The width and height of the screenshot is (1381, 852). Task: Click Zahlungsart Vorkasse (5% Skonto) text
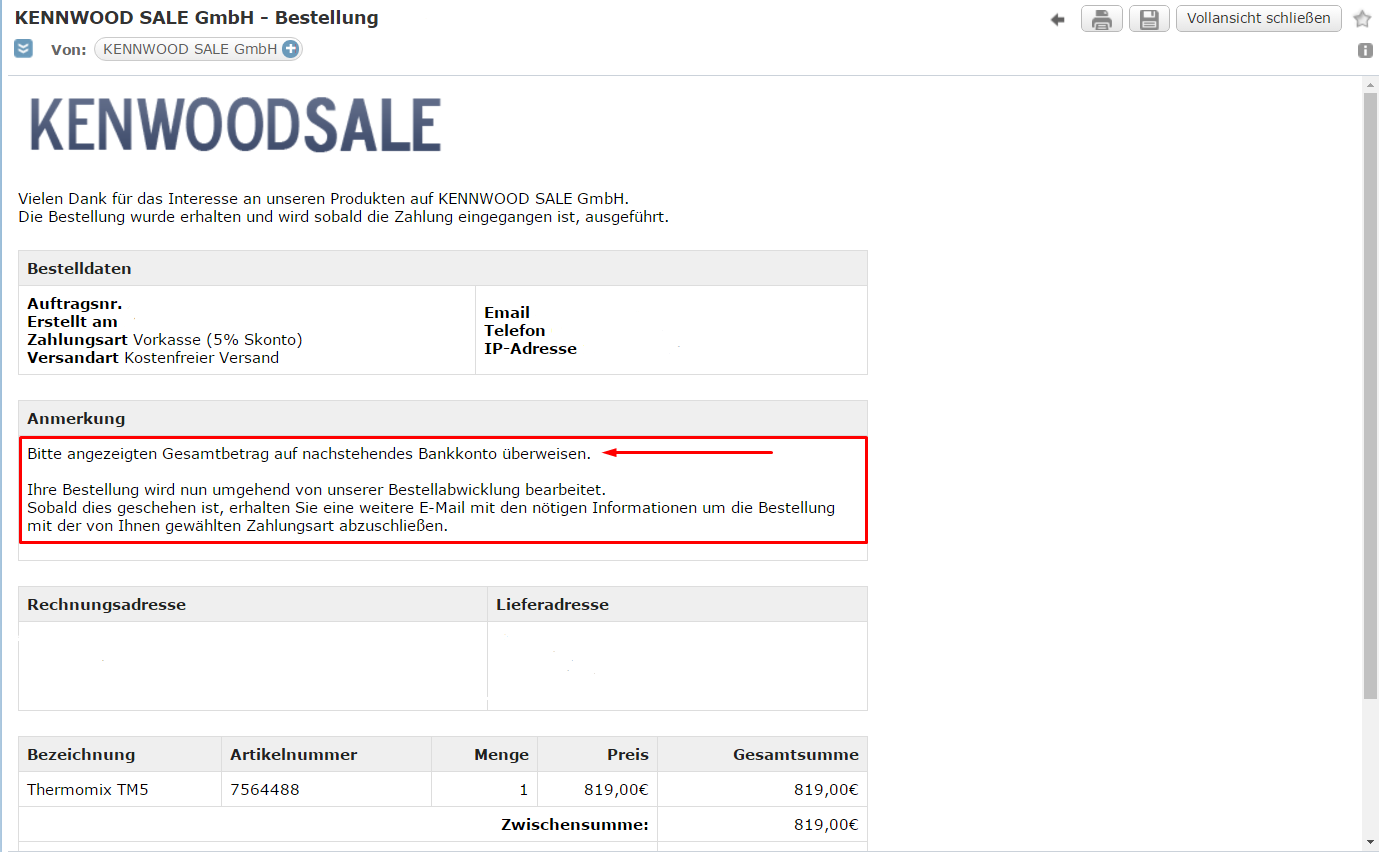(165, 339)
